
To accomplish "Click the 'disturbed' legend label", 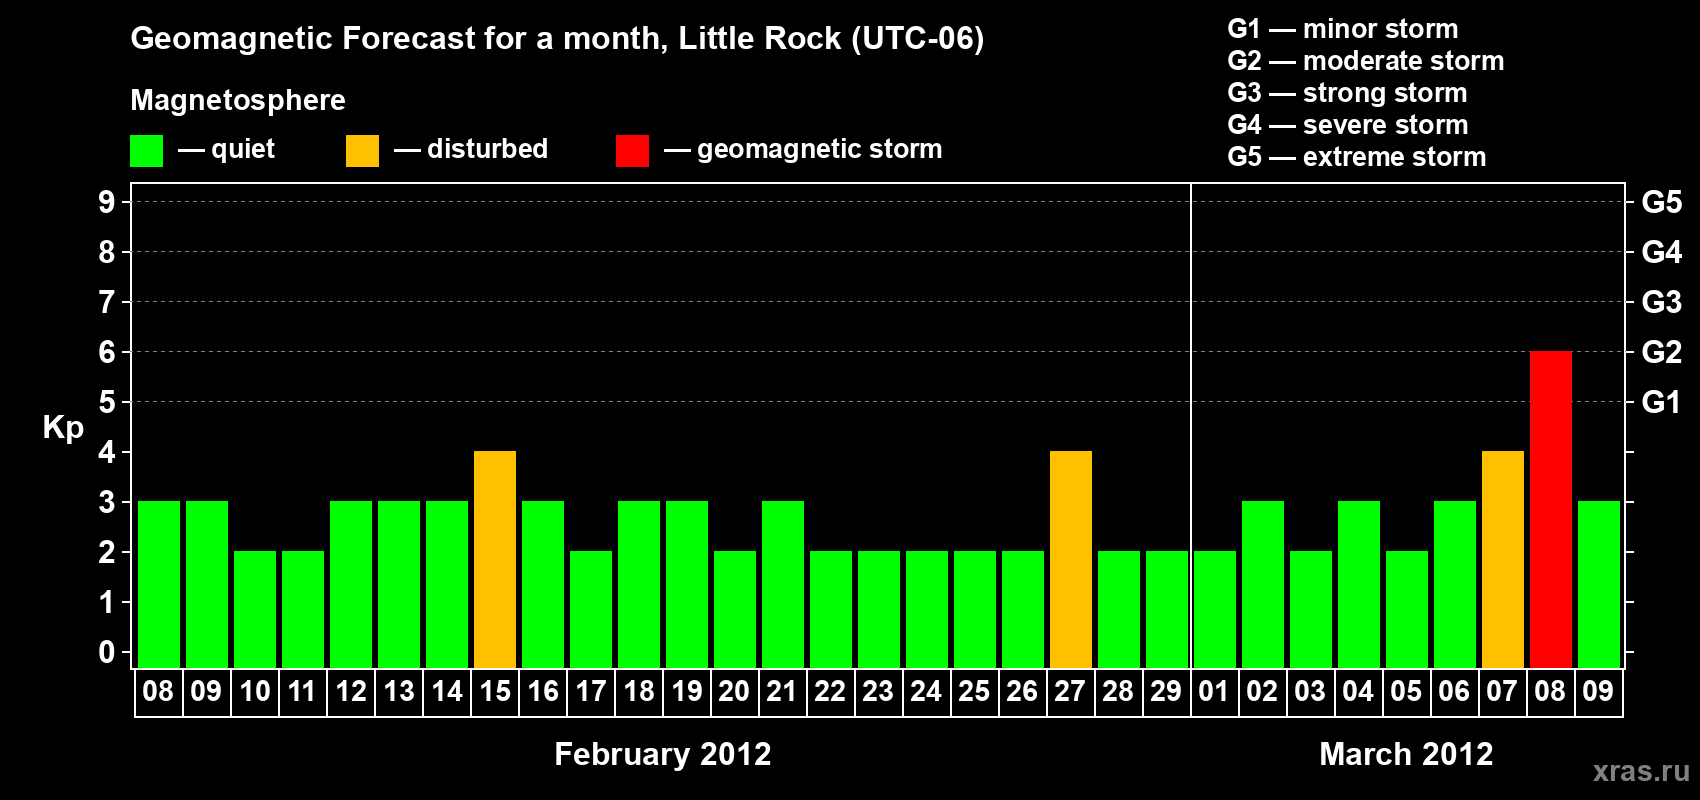I will (487, 149).
